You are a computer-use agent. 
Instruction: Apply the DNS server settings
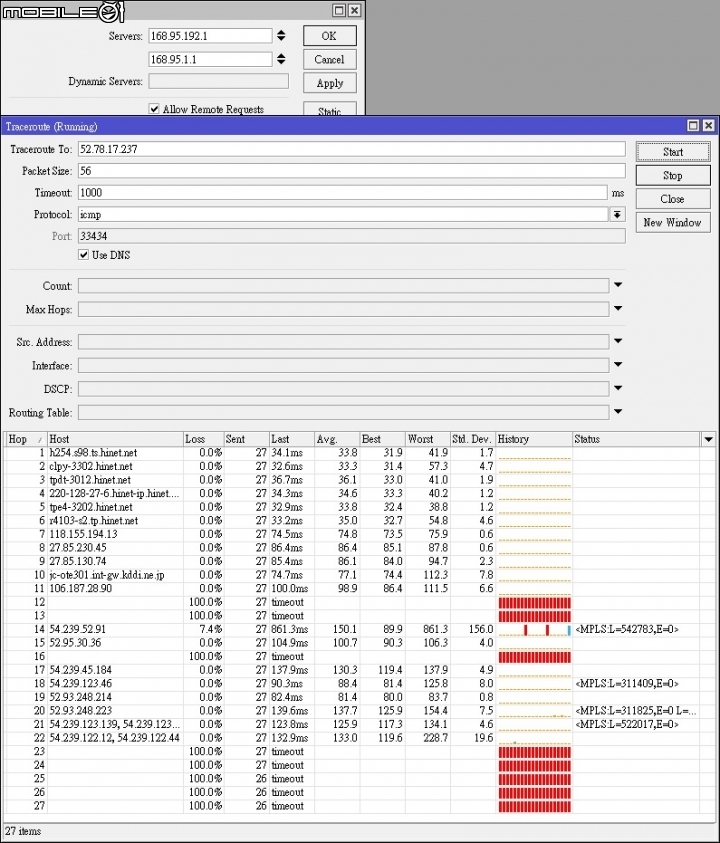329,83
